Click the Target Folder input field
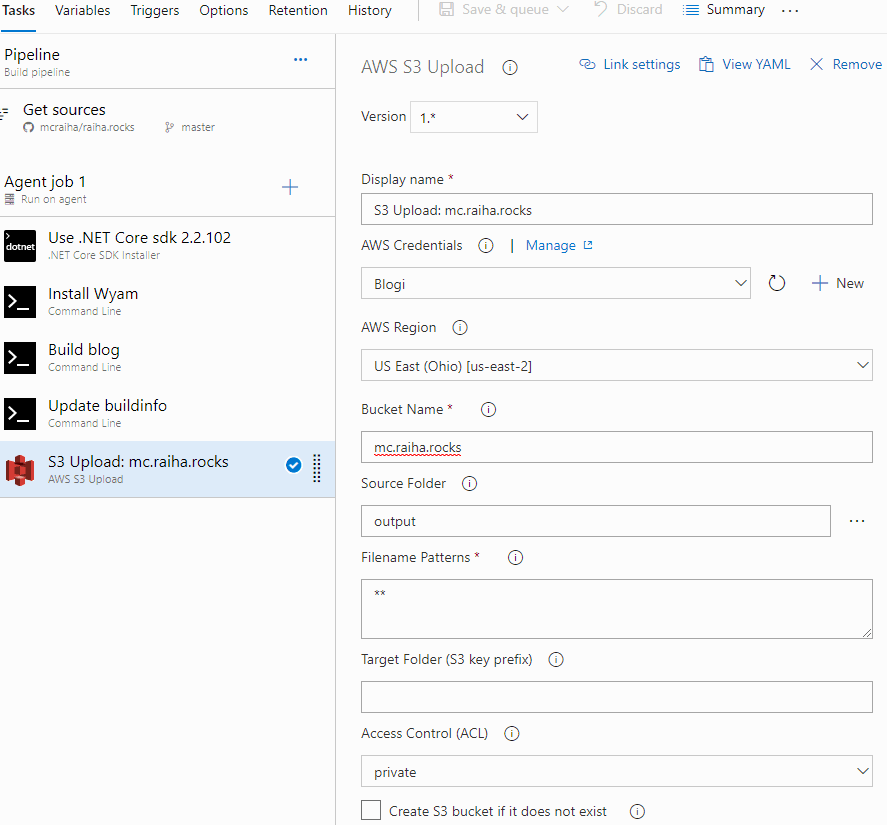 (617, 696)
